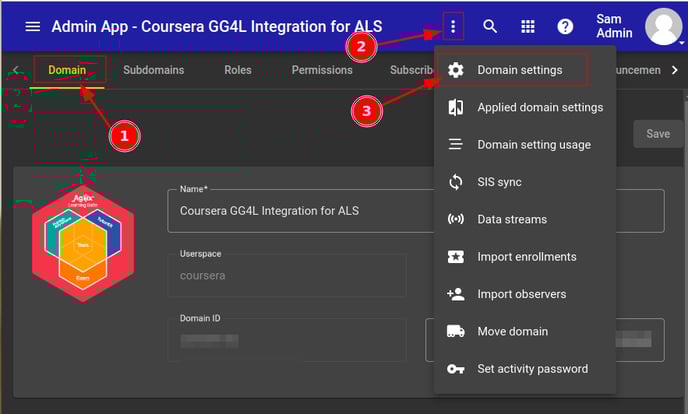Open the Roles tab

238,70
